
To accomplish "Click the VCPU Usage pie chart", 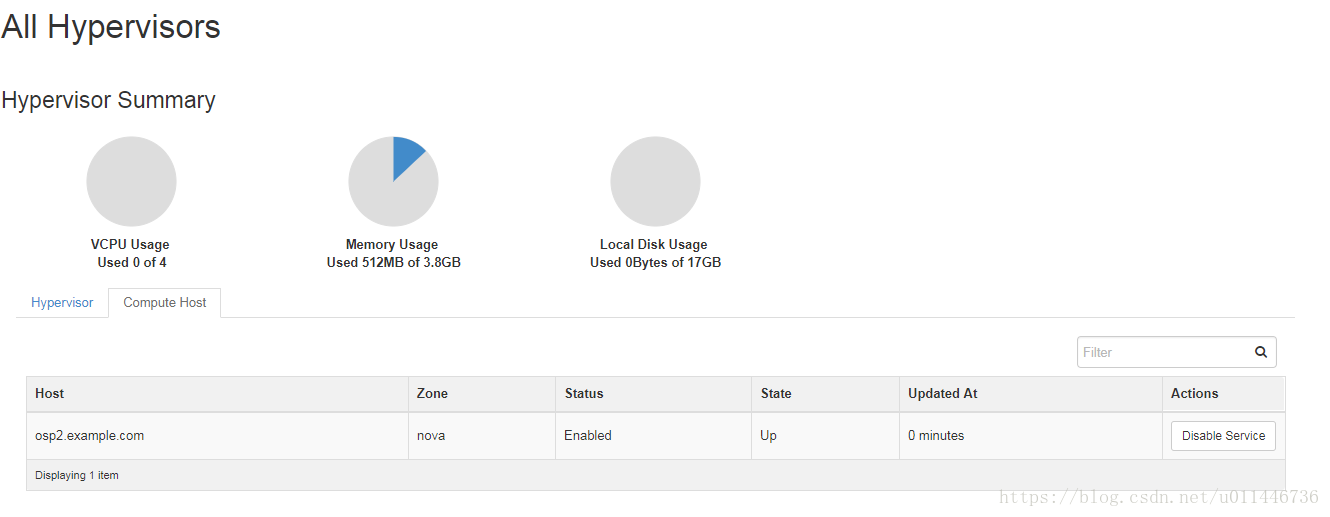I will pos(131,181).
